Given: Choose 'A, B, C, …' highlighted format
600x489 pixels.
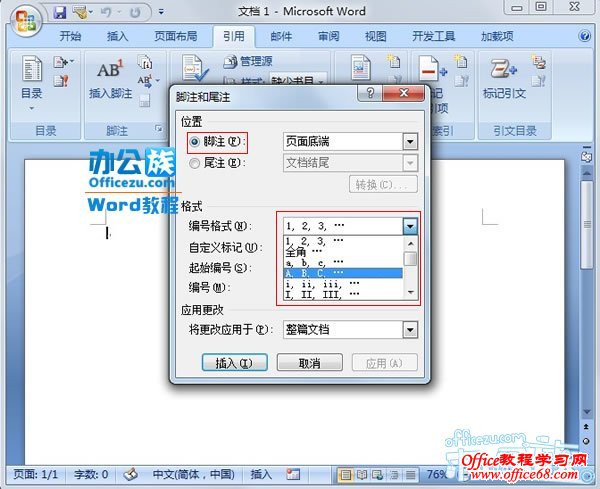Looking at the screenshot, I should pos(343,273).
